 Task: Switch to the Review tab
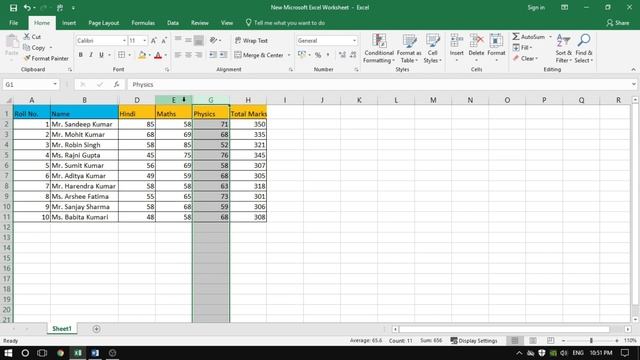point(200,23)
